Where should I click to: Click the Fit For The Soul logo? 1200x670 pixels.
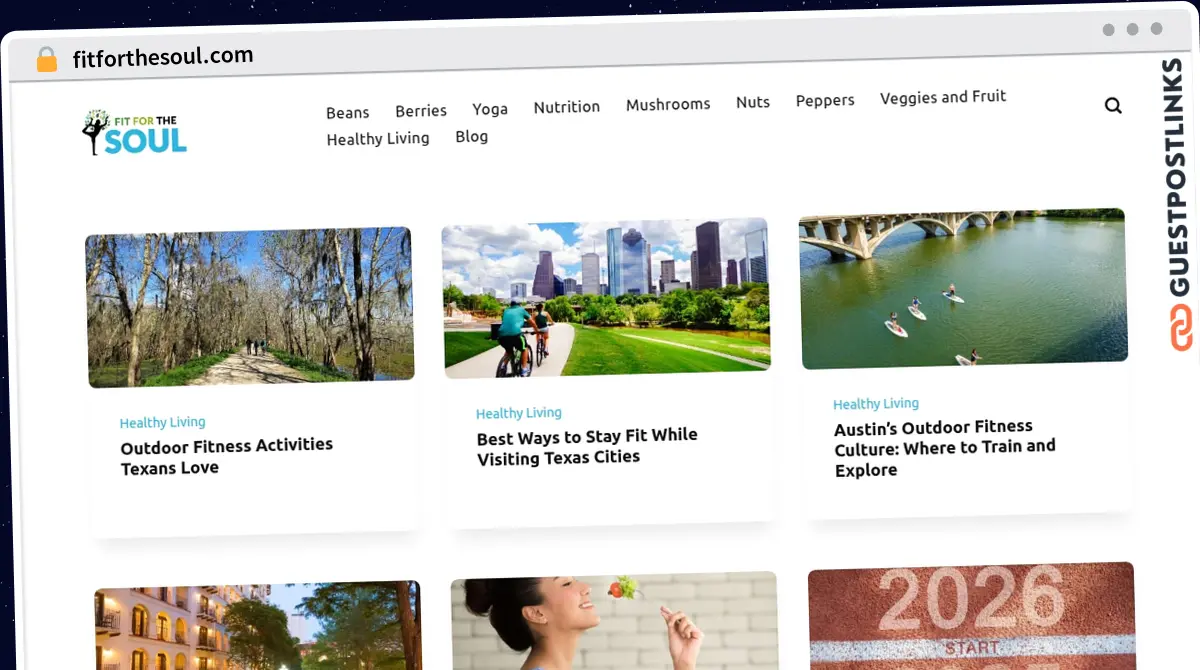[135, 132]
